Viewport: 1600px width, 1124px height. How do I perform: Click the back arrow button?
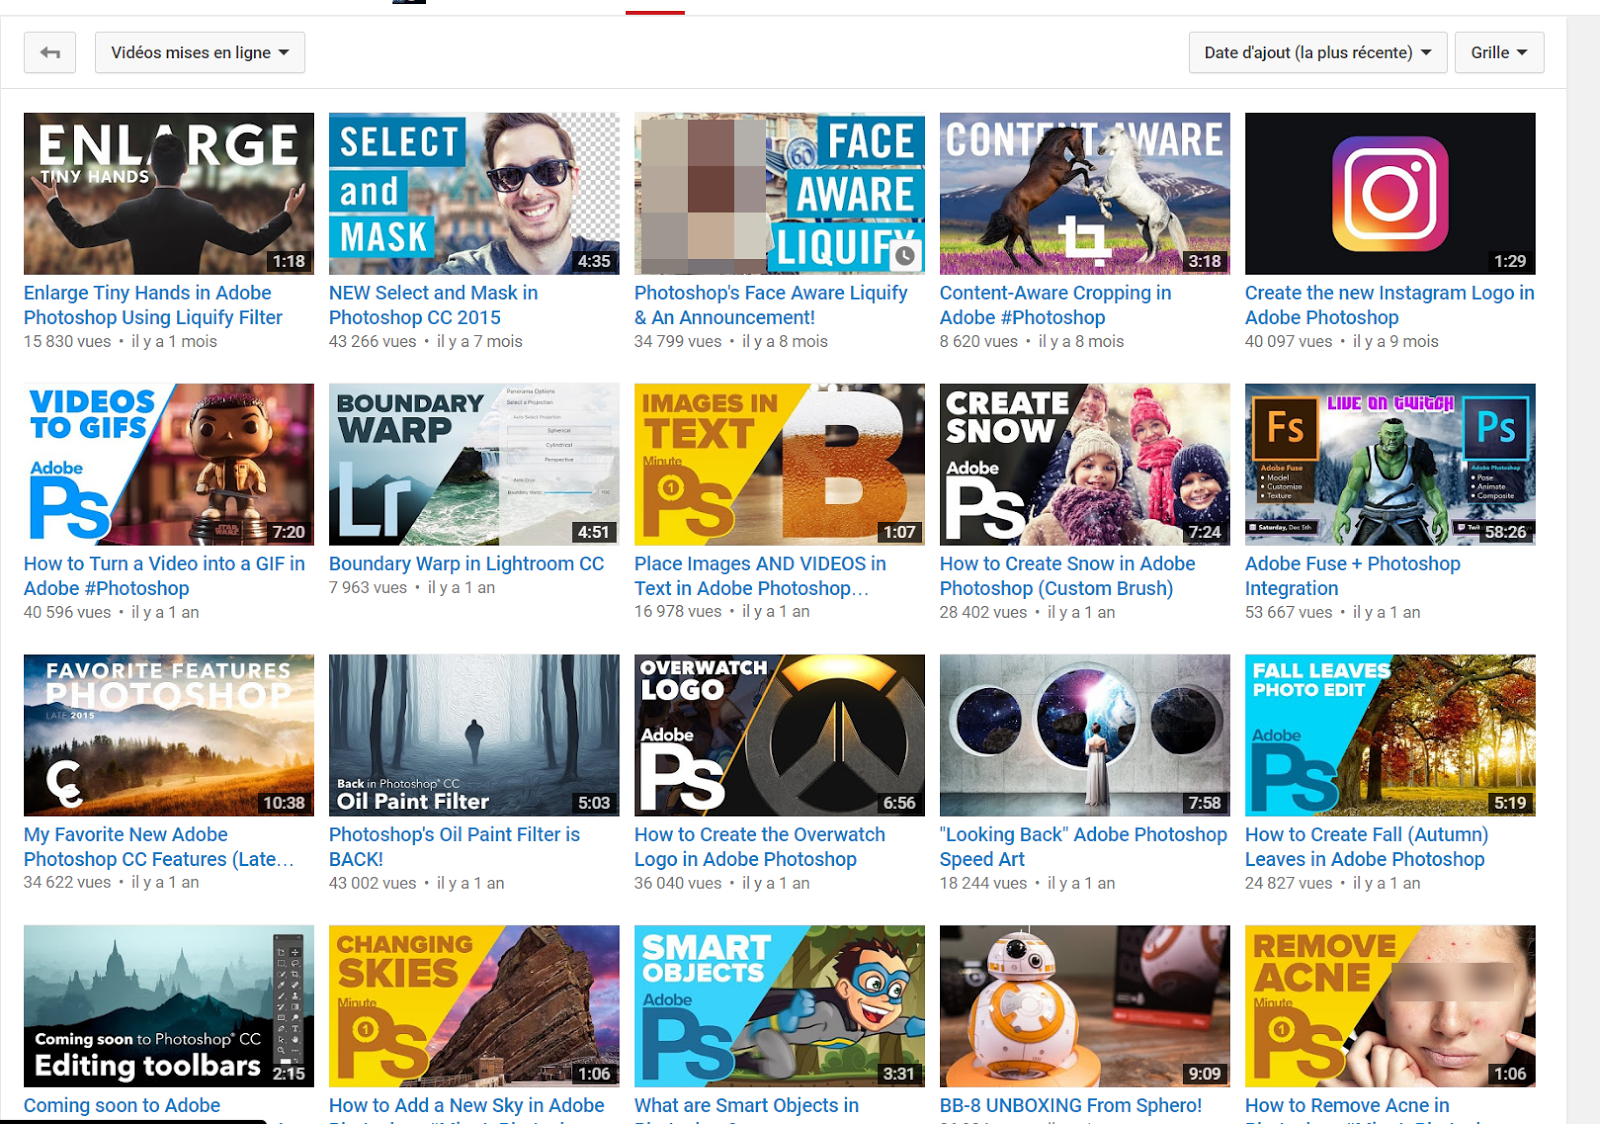(x=50, y=53)
